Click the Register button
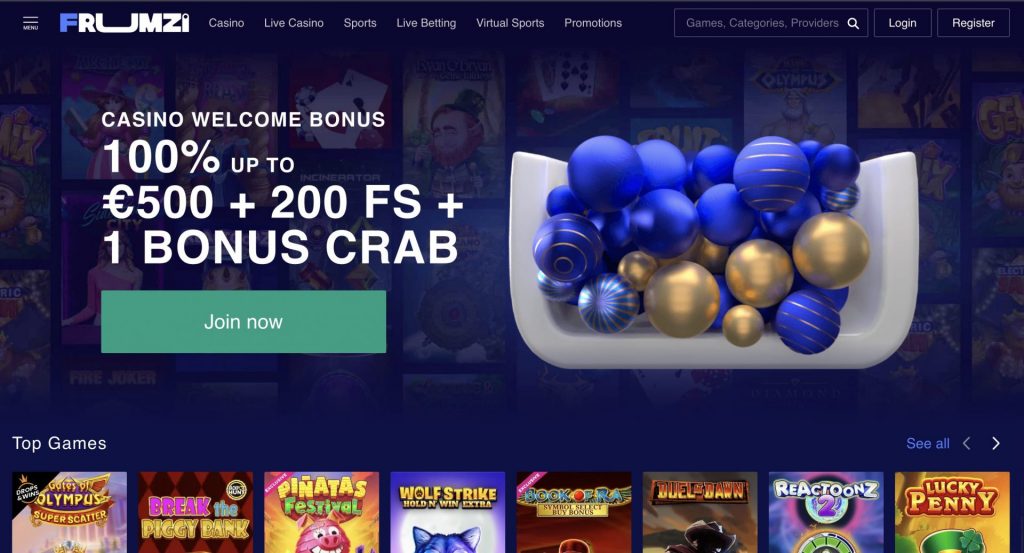 coord(973,23)
